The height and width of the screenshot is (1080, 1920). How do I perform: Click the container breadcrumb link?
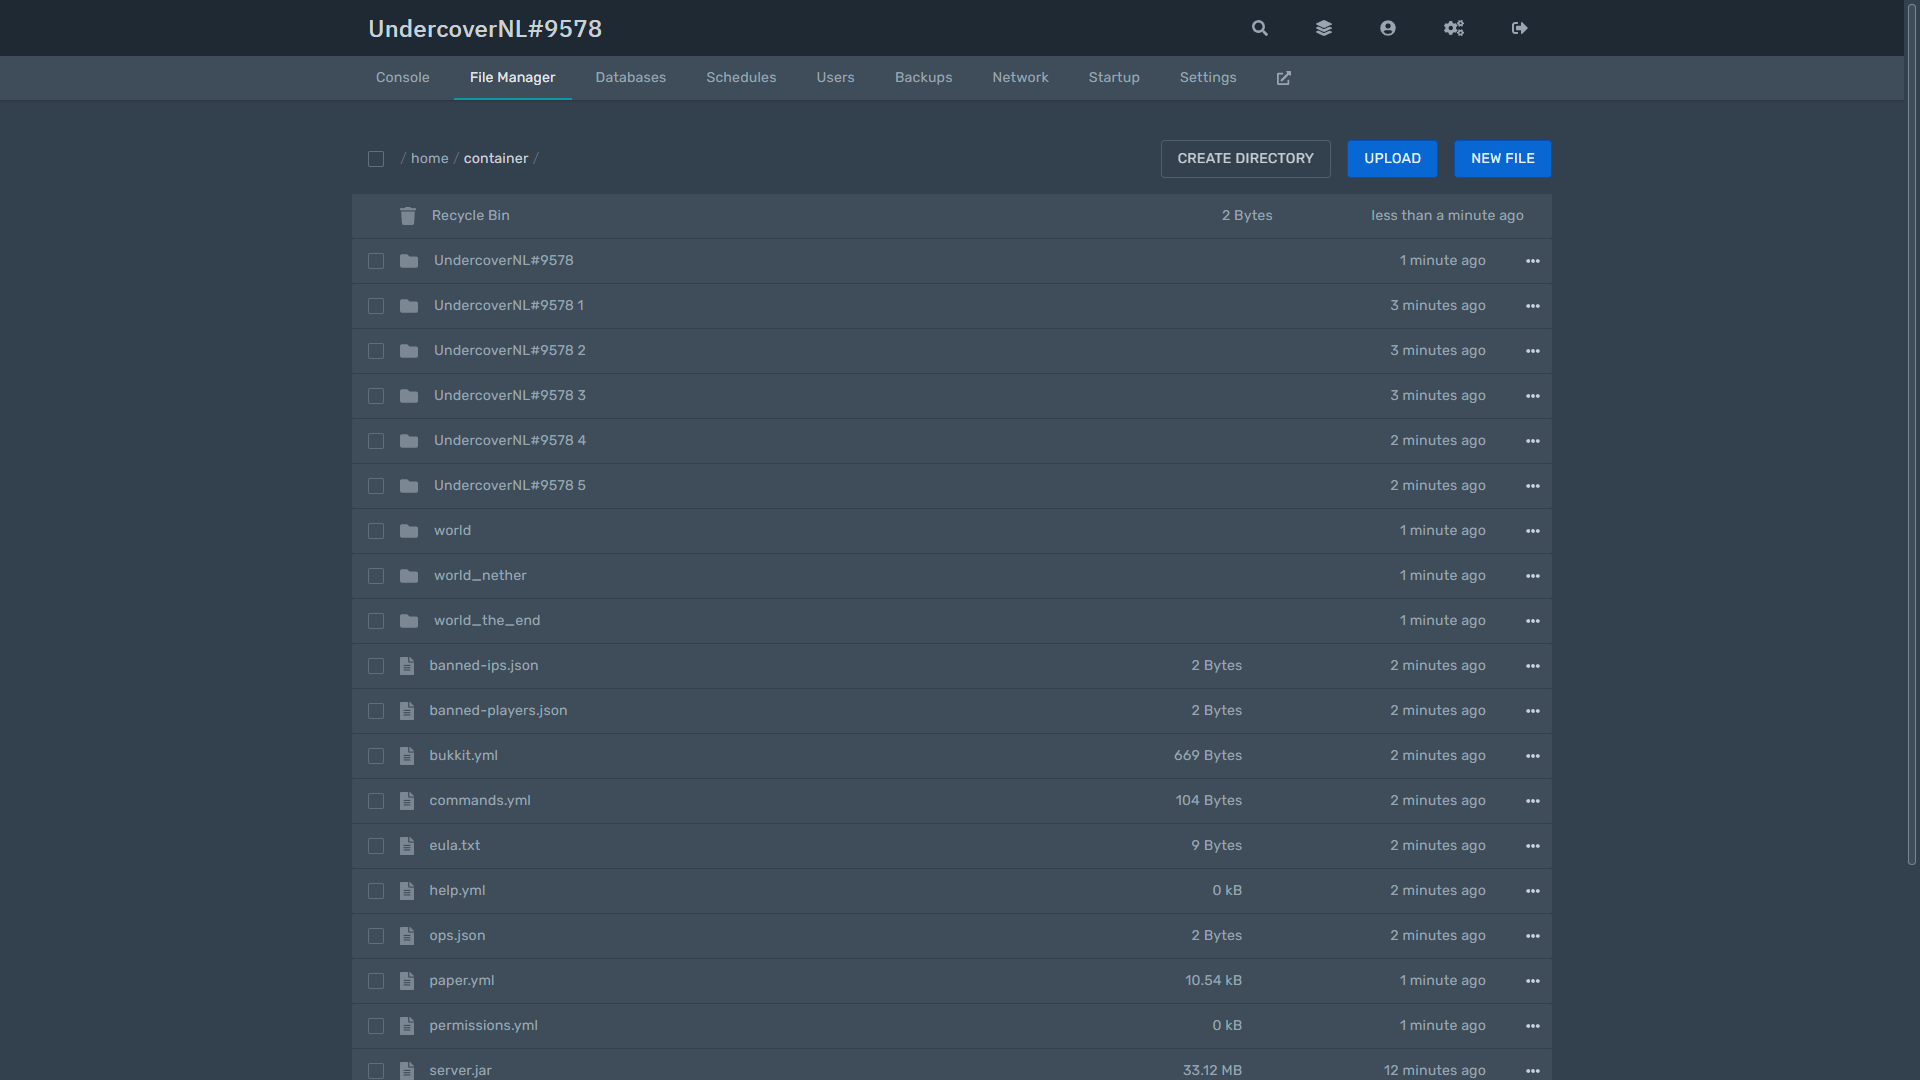pyautogui.click(x=496, y=159)
